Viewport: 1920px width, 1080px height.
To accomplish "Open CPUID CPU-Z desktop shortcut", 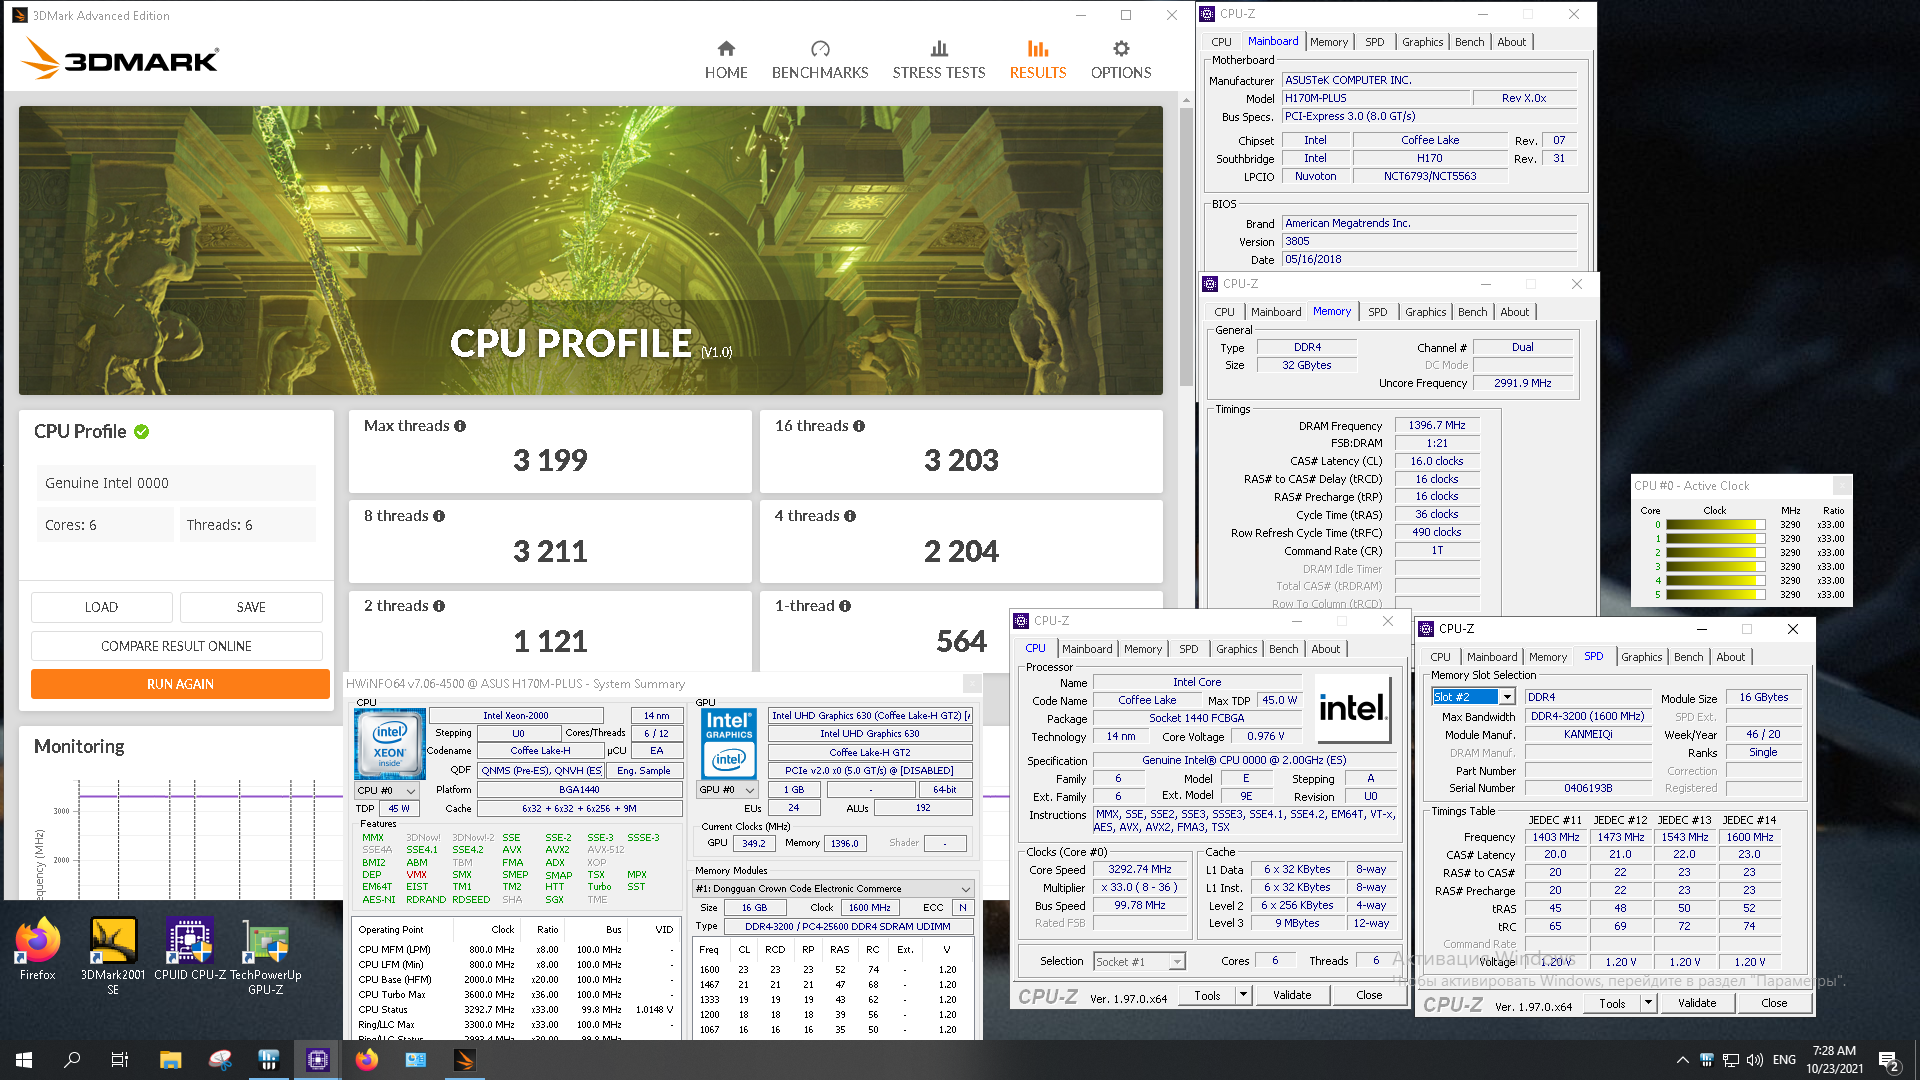I will (190, 948).
